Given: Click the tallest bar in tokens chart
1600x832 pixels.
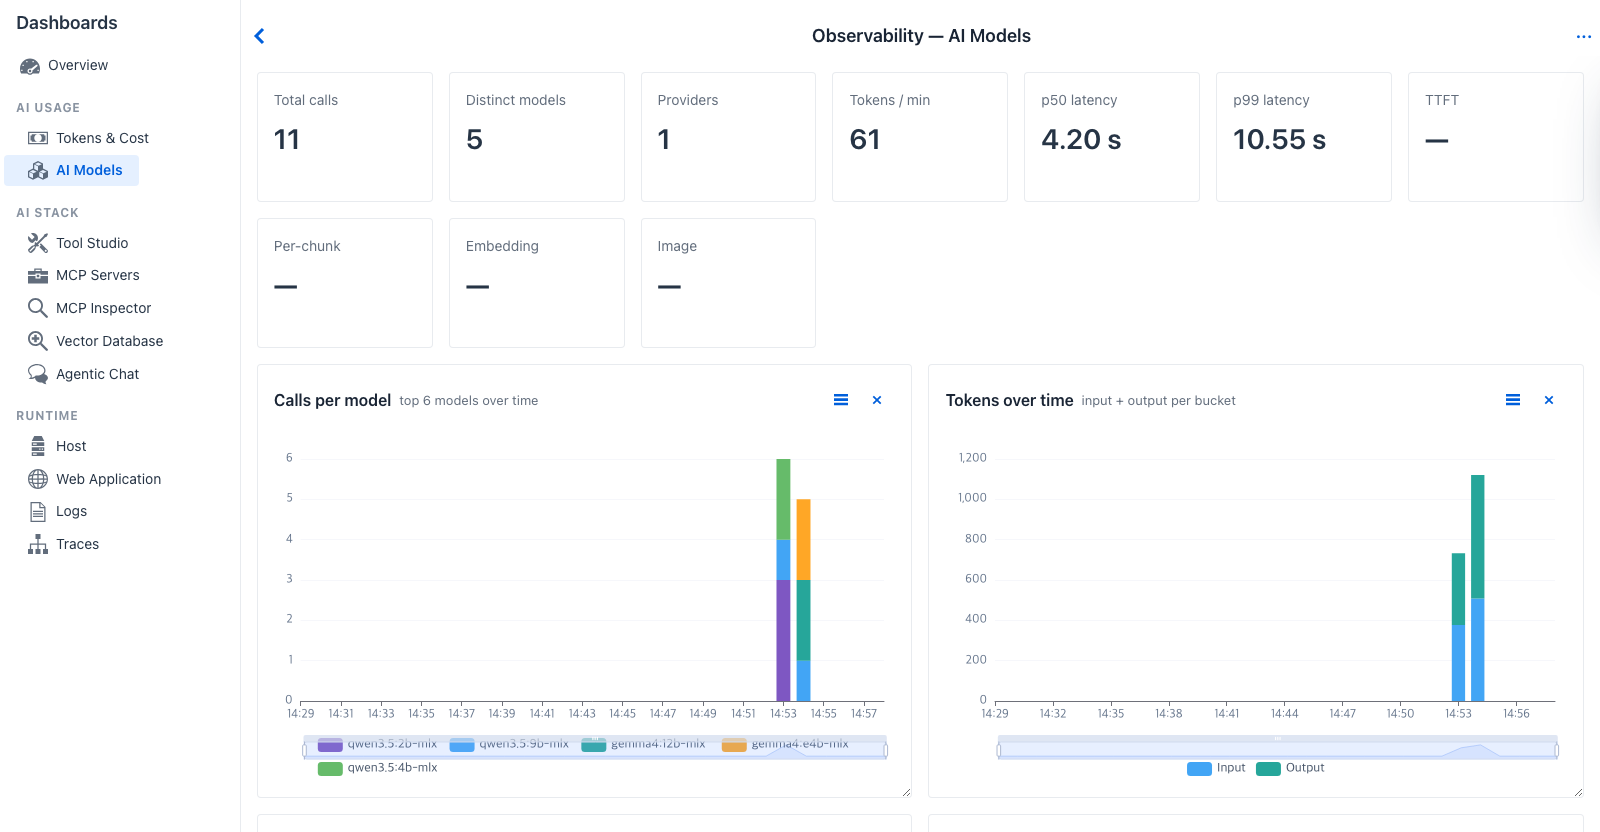Looking at the screenshot, I should [x=1478, y=588].
